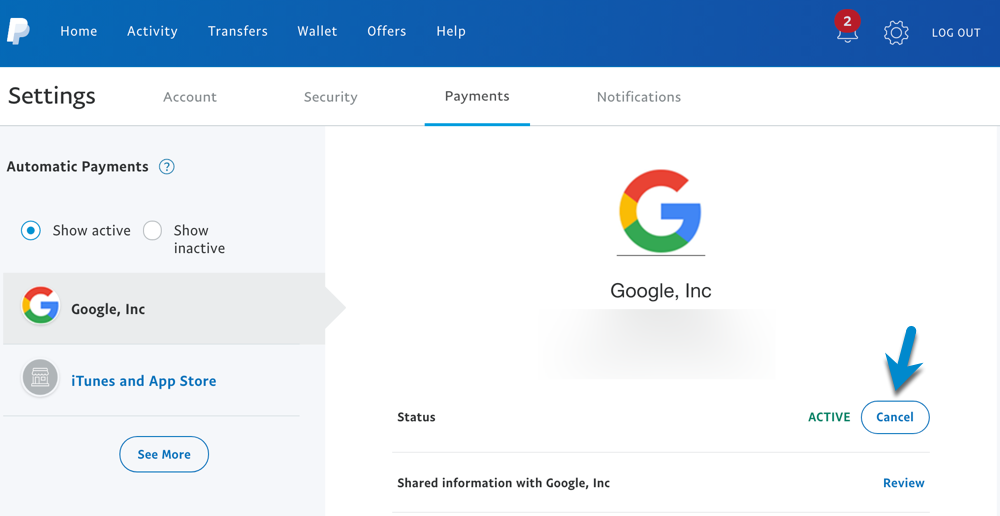Open Activity in top navigation
1000x516 pixels.
[152, 31]
